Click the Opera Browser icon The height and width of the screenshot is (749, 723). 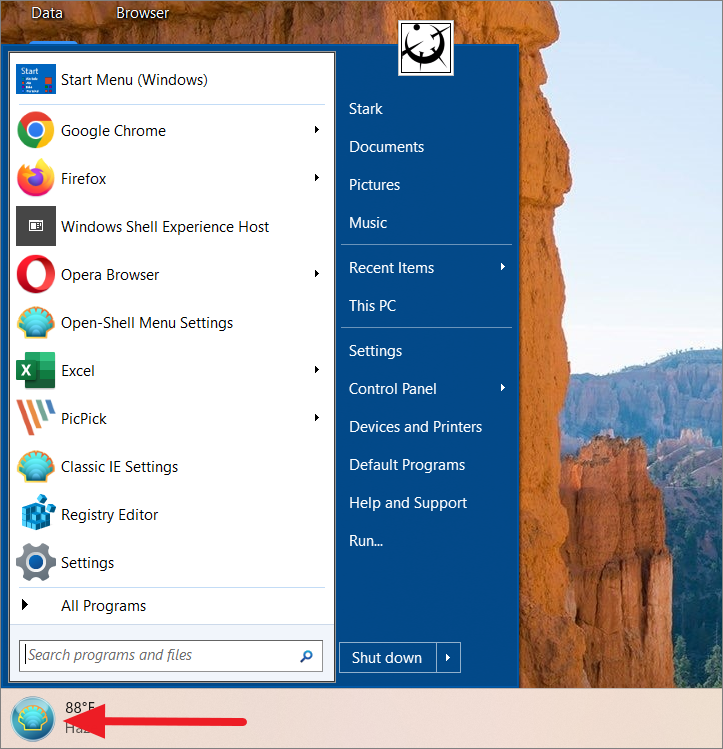coord(35,275)
